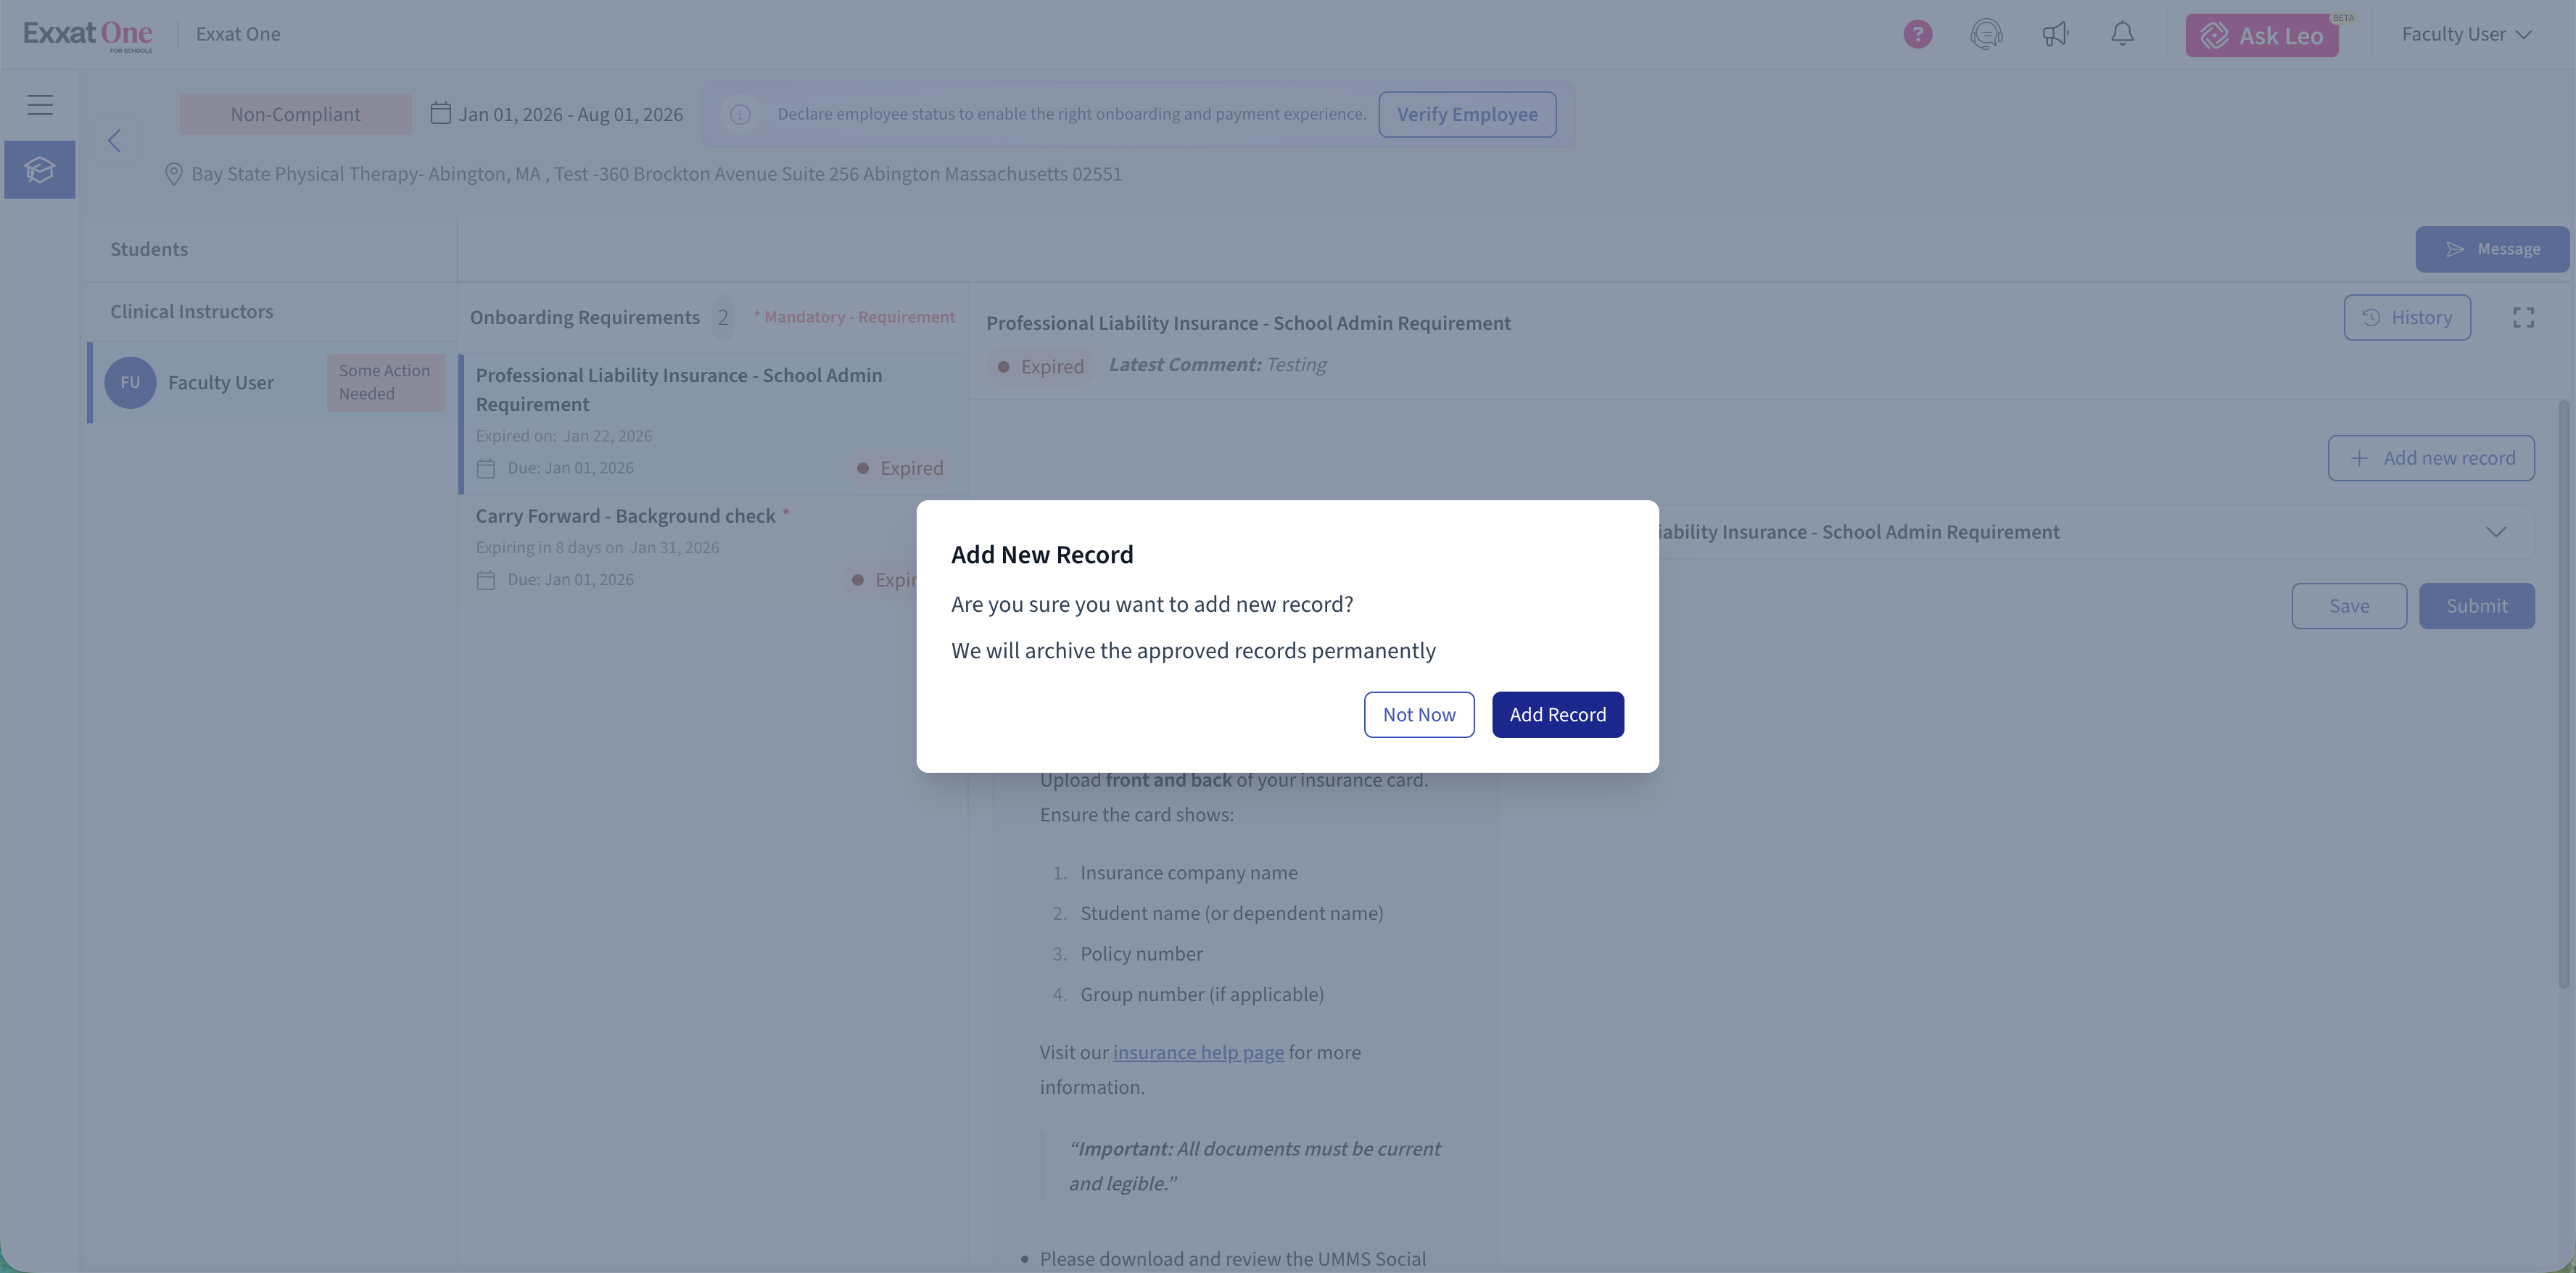Open the Faculty User account dropdown
This screenshot has width=2576, height=1273.
tap(2466, 34)
